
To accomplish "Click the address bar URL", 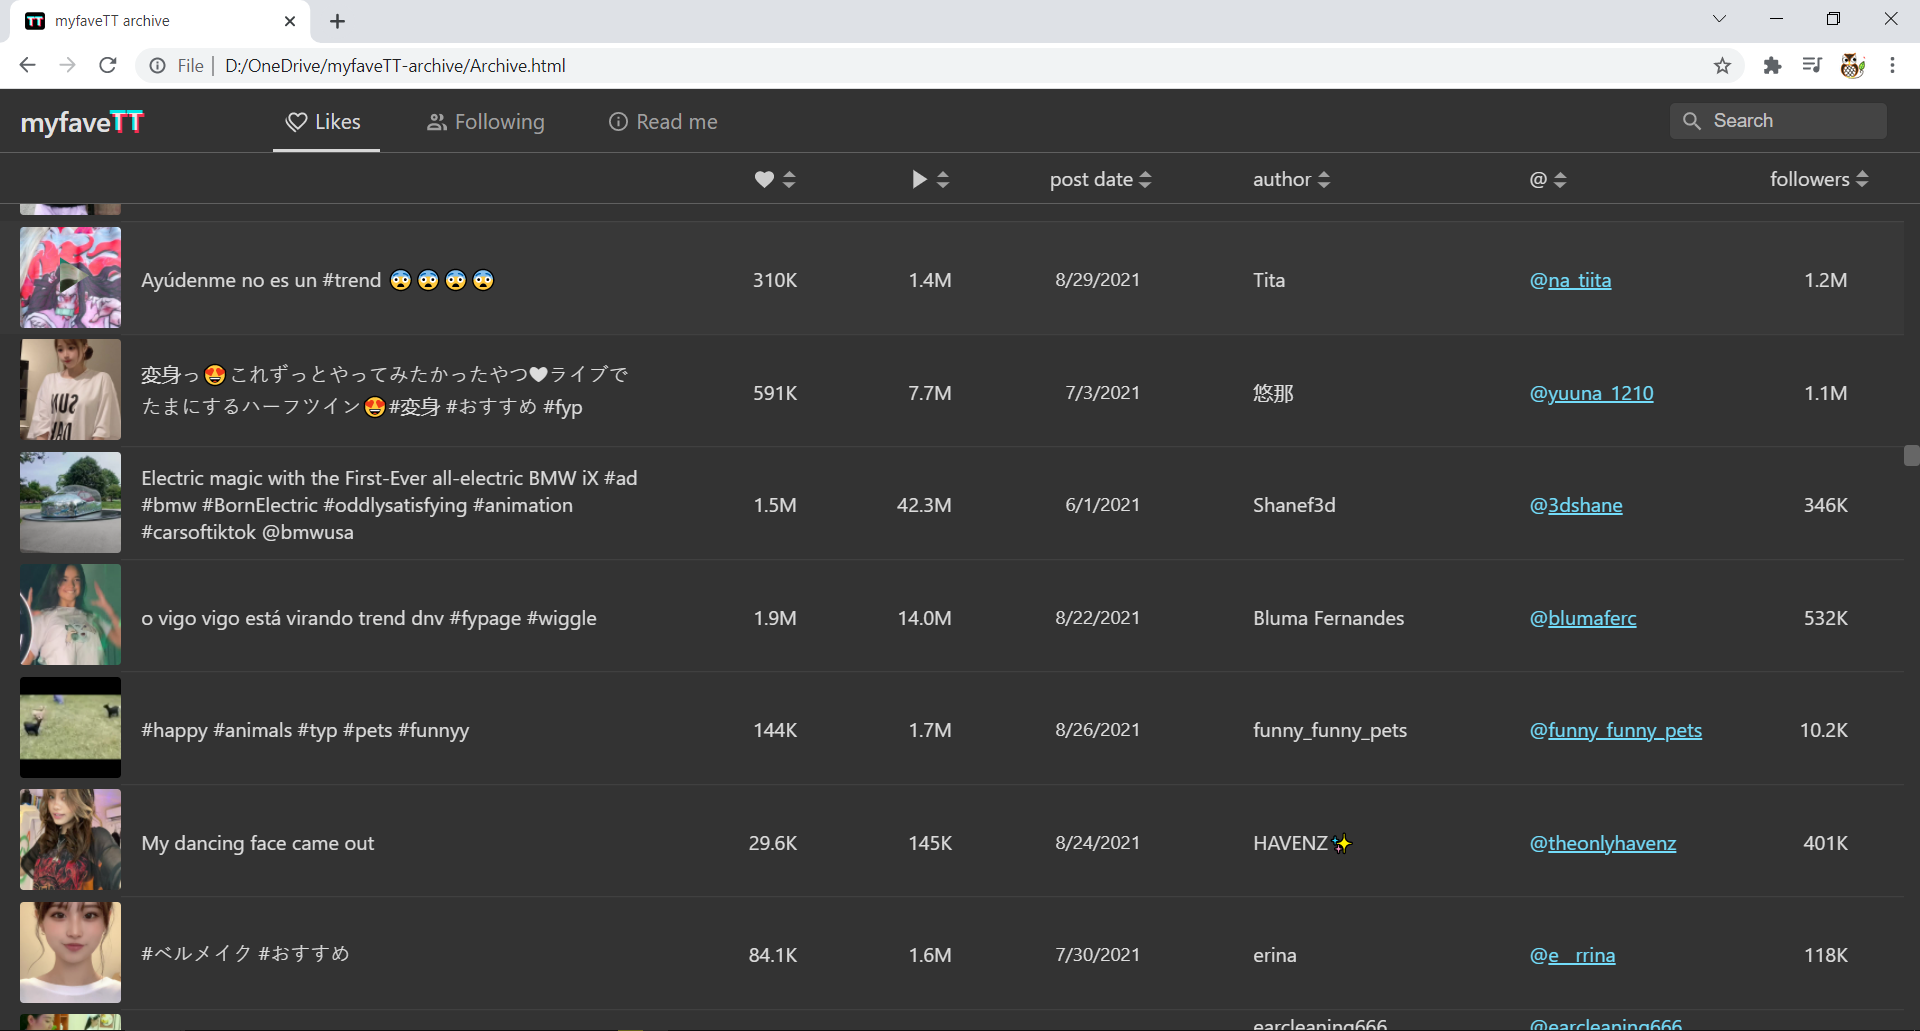I will (395, 65).
